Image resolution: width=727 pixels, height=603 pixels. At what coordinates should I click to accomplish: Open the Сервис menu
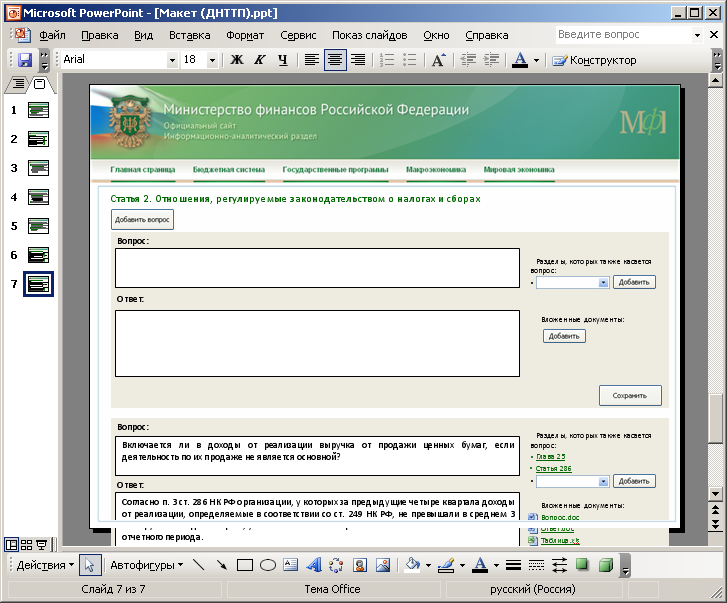[298, 35]
